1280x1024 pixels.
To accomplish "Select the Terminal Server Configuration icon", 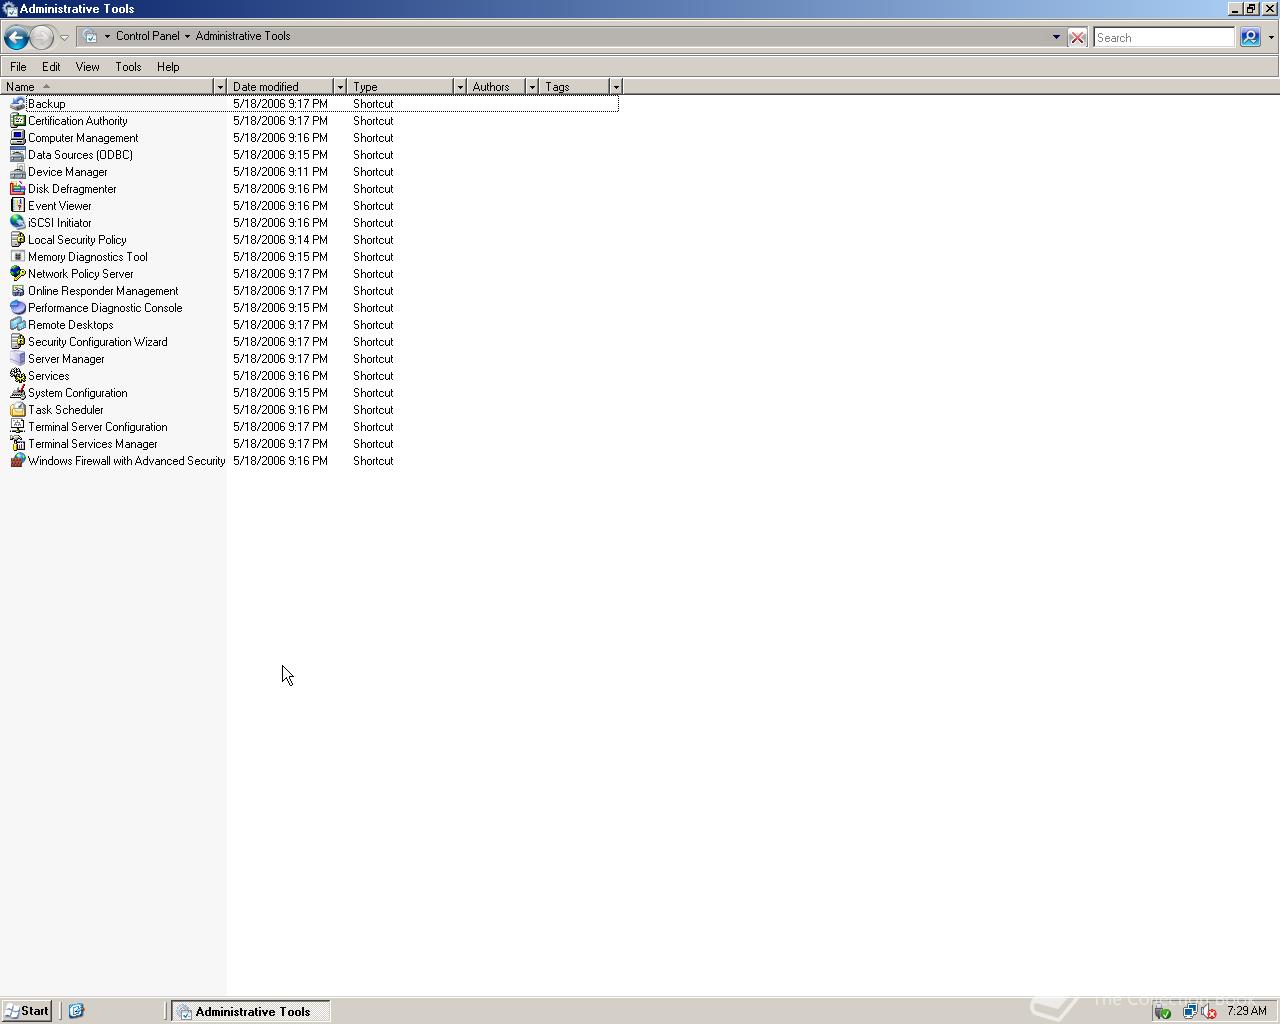I will (x=17, y=427).
